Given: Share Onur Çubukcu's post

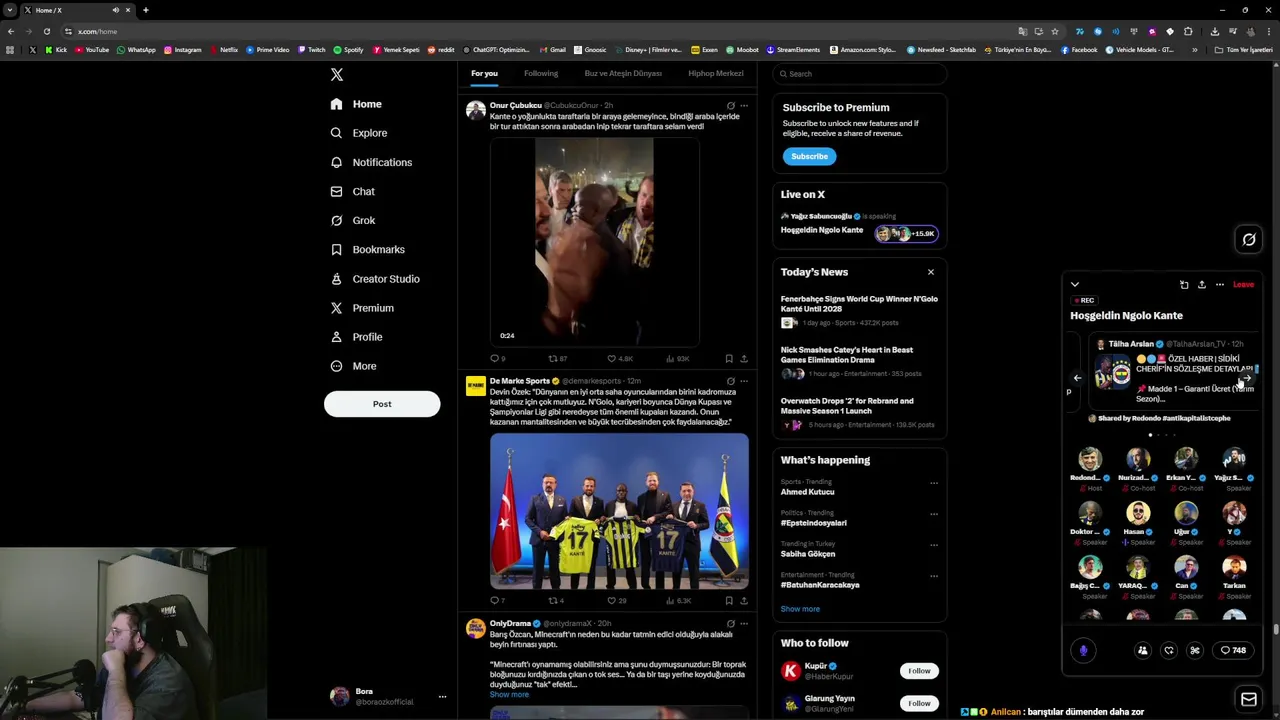Looking at the screenshot, I should [x=744, y=358].
